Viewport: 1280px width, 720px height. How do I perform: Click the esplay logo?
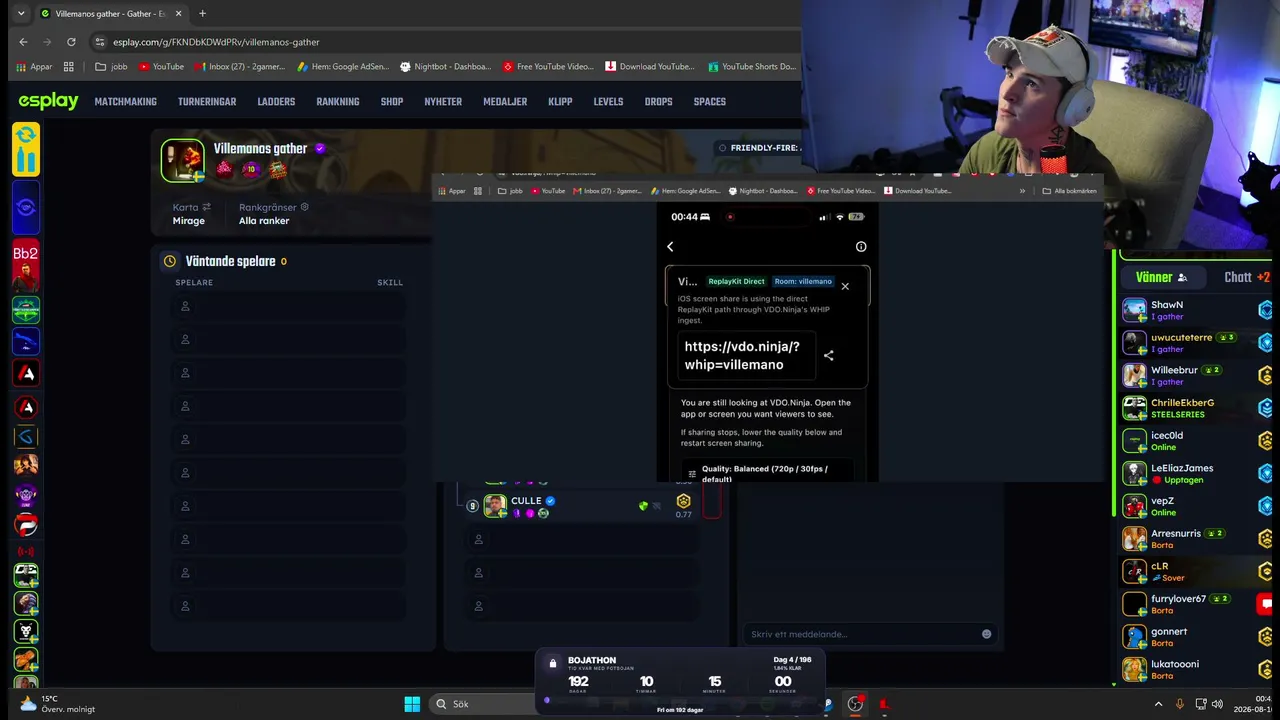click(x=48, y=101)
